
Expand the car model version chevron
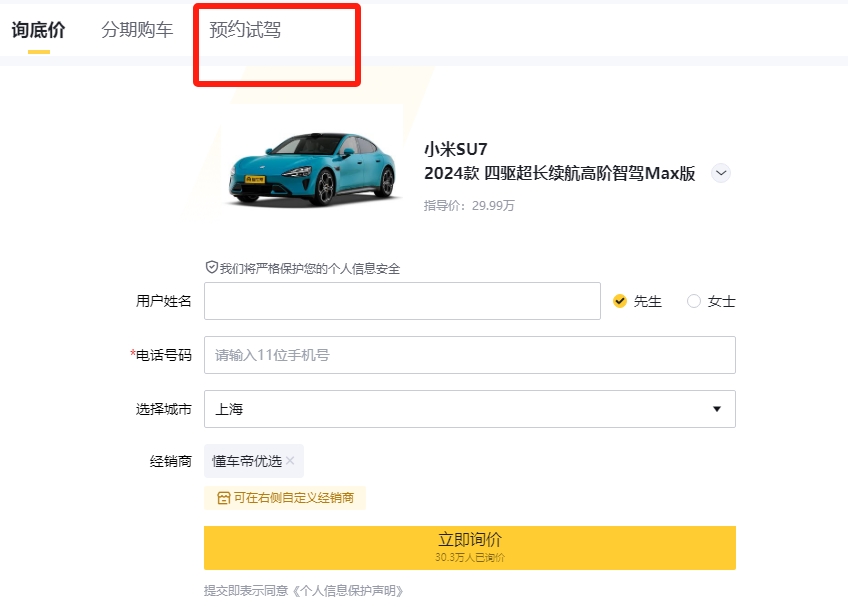click(721, 173)
